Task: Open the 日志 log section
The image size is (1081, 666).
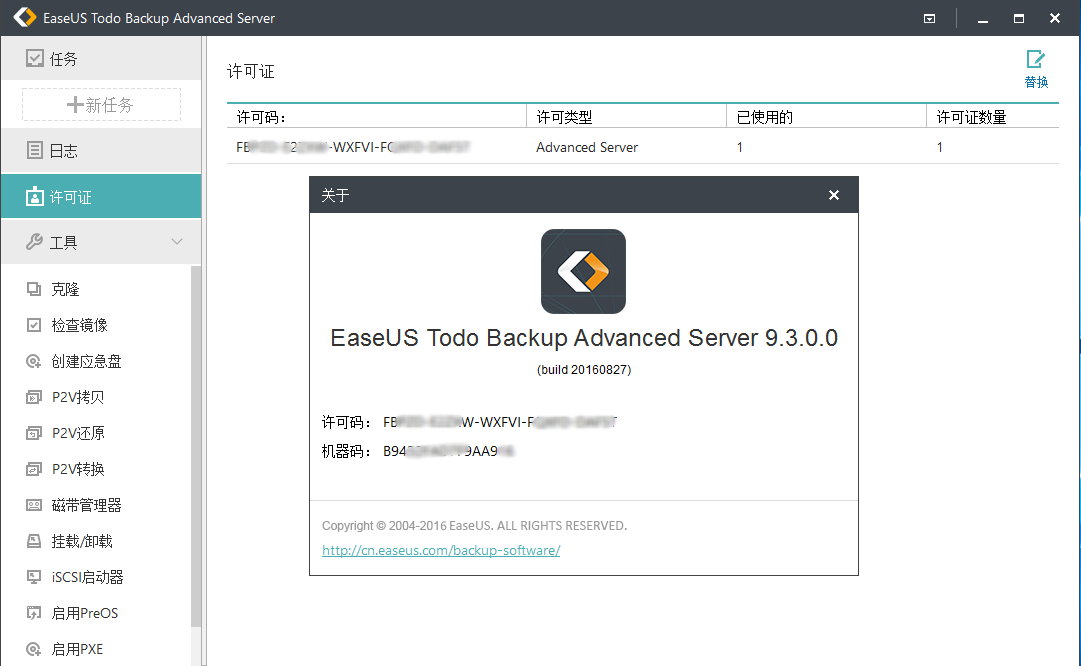Action: pyautogui.click(x=101, y=150)
